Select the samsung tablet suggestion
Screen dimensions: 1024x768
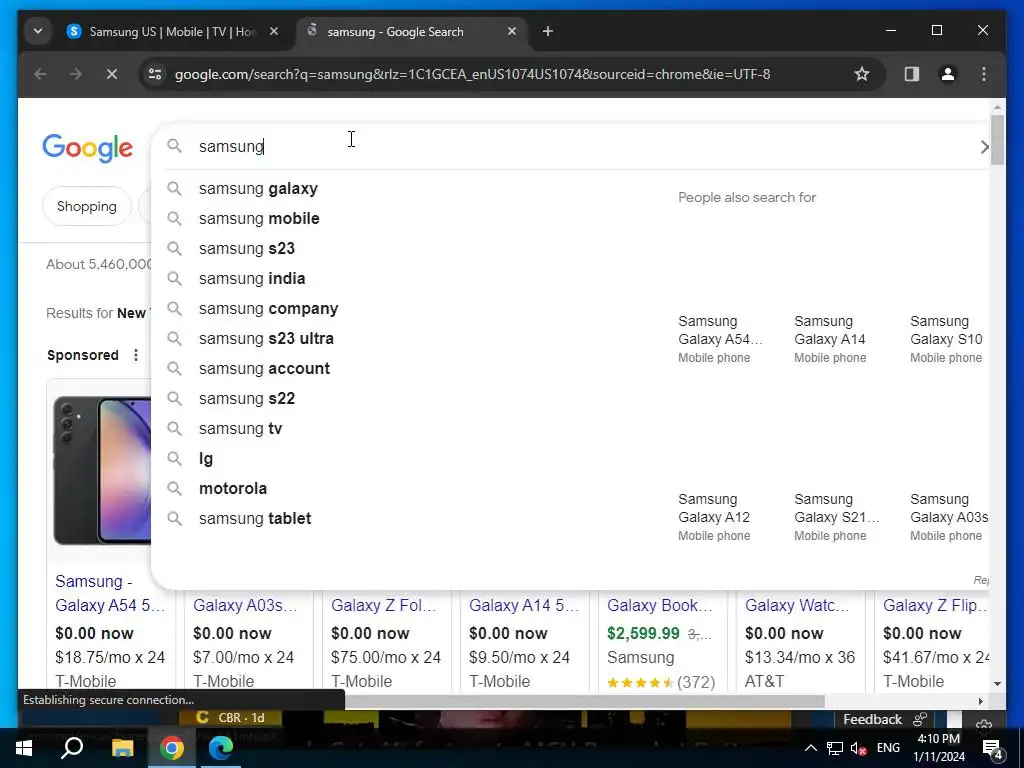pos(255,519)
